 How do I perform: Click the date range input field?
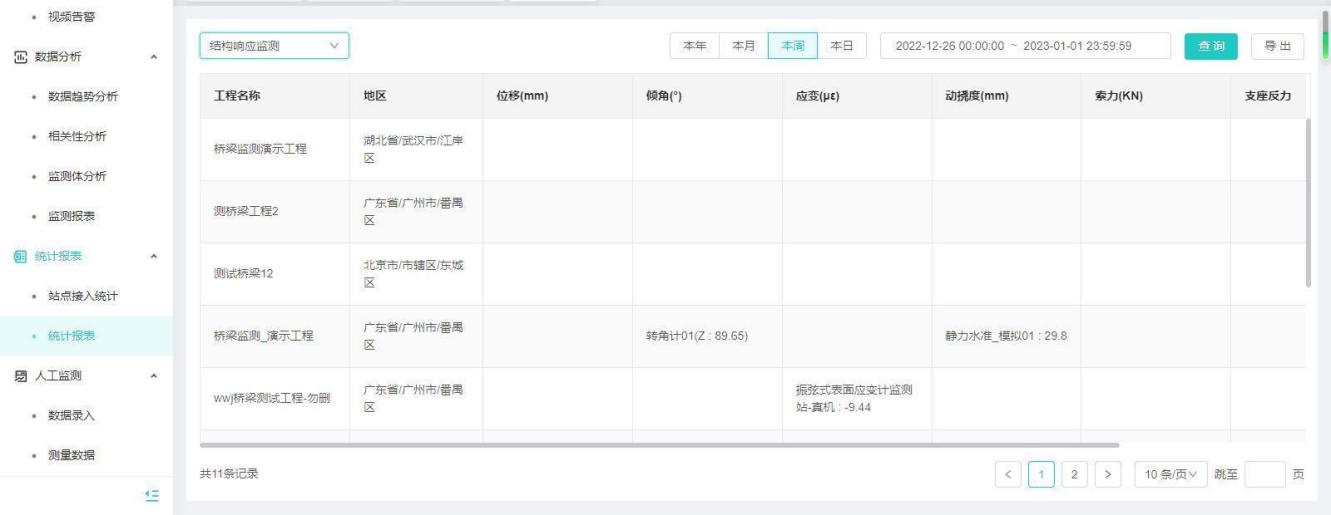[x=1025, y=46]
